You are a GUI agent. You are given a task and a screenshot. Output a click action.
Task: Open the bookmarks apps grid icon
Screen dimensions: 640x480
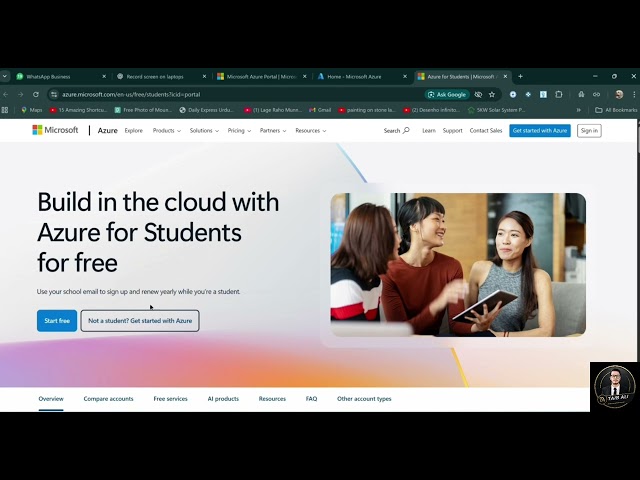[5, 110]
